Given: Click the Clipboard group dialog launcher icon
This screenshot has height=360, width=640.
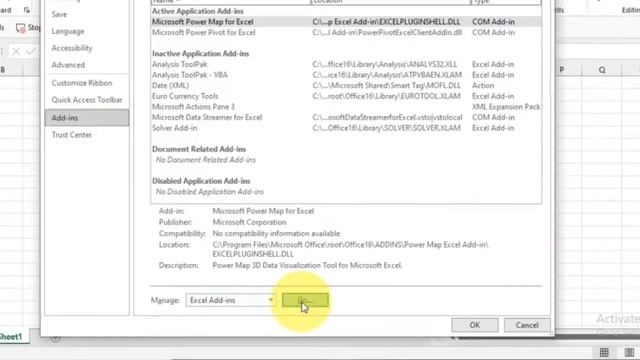Looking at the screenshot, I should (x=27, y=10).
